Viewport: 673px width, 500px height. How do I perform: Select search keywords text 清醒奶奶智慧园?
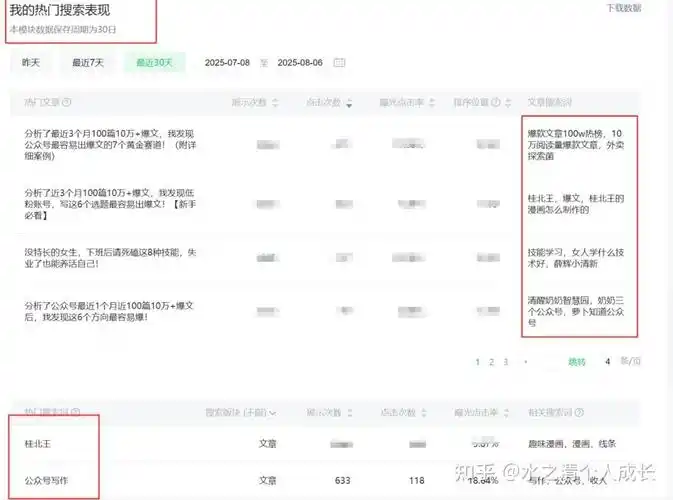tap(576, 311)
